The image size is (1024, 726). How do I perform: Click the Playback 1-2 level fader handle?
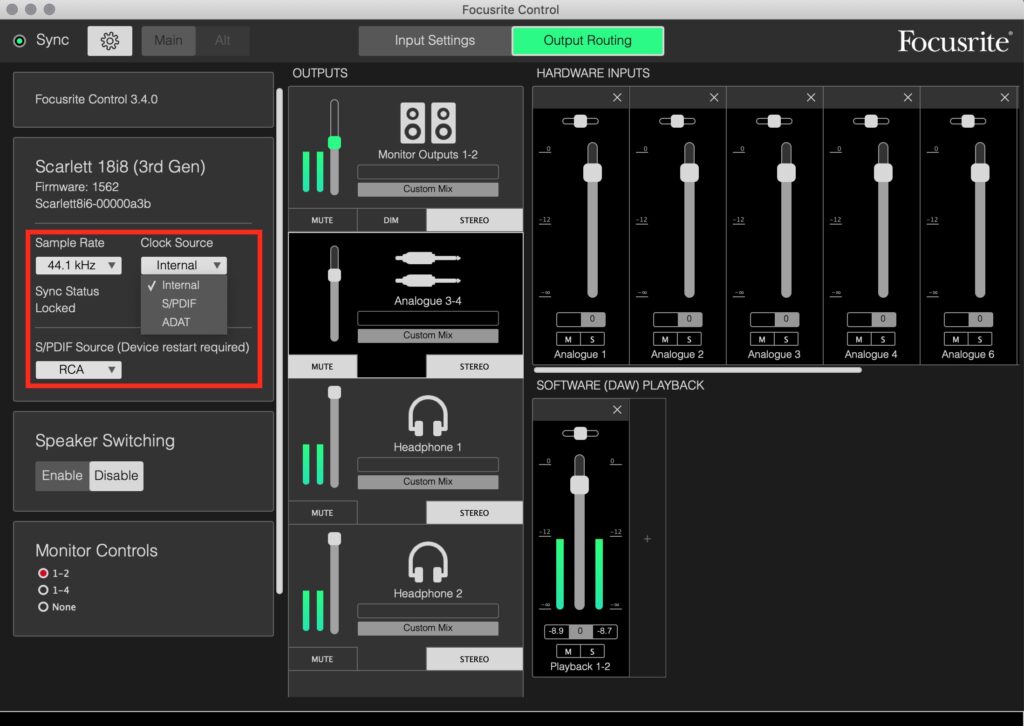(x=579, y=484)
